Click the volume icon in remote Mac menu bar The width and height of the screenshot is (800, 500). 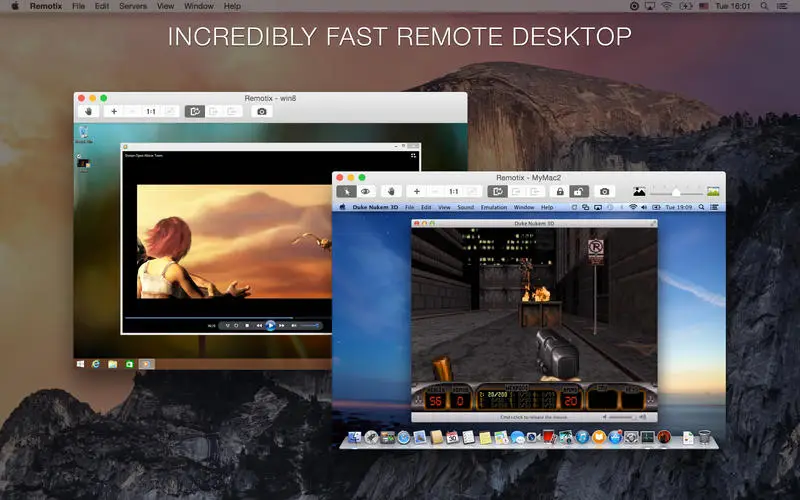(644, 208)
